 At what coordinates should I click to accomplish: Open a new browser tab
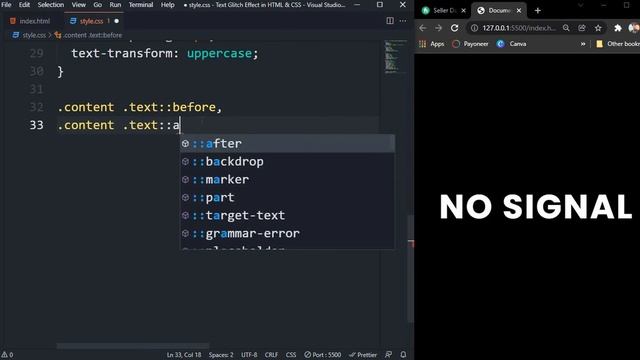pyautogui.click(x=538, y=11)
